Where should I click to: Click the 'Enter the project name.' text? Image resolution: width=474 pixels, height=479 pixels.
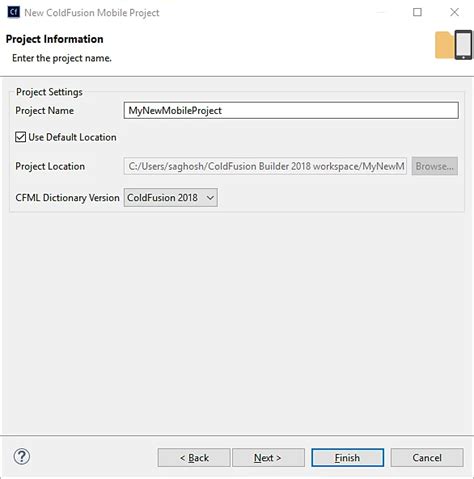(62, 58)
